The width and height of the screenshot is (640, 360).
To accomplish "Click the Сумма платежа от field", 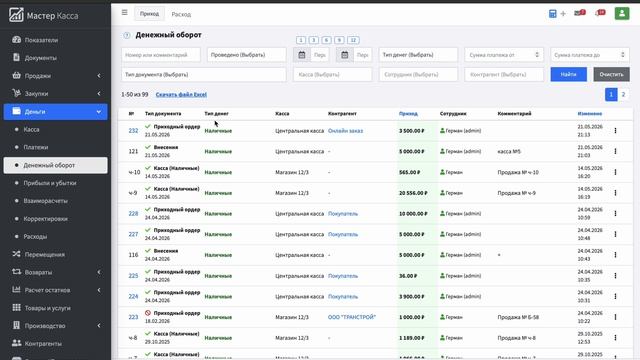I will pyautogui.click(x=504, y=55).
